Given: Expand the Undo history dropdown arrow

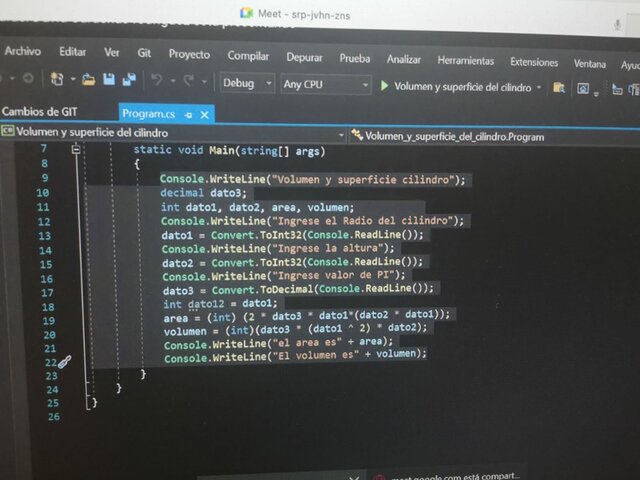Looking at the screenshot, I should pyautogui.click(x=173, y=81).
